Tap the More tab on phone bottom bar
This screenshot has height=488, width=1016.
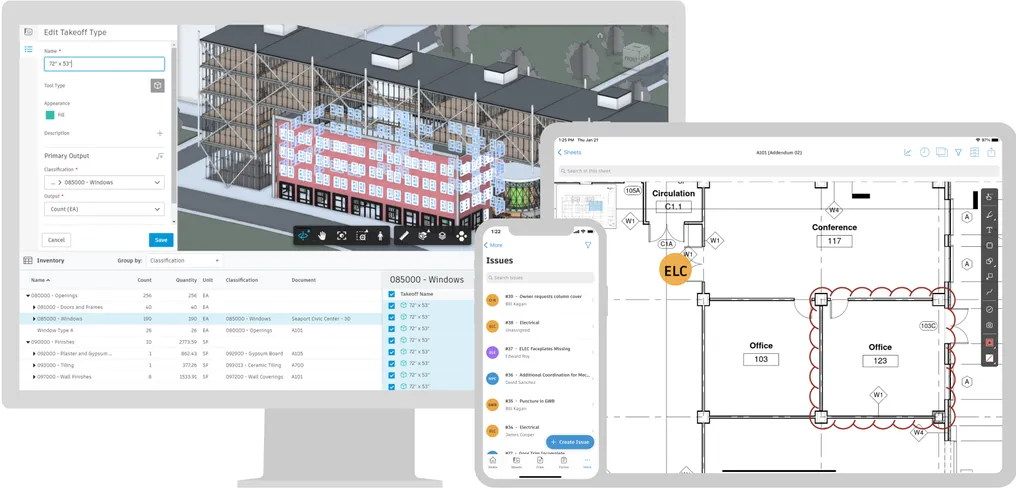[x=588, y=463]
